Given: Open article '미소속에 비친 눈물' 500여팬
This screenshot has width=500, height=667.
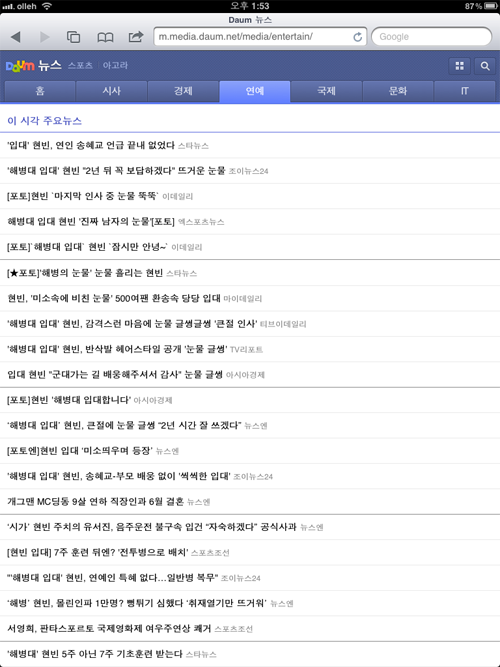Looking at the screenshot, I should click(x=250, y=298).
